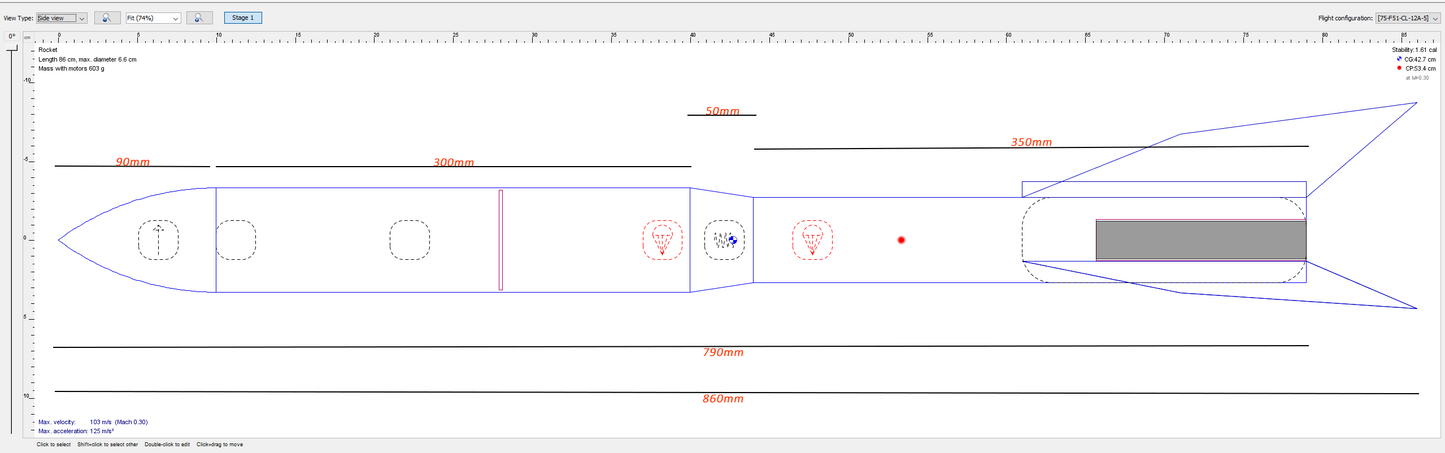Select the red parachute in the transition-side body tube
The width and height of the screenshot is (1445, 453).
click(x=812, y=240)
